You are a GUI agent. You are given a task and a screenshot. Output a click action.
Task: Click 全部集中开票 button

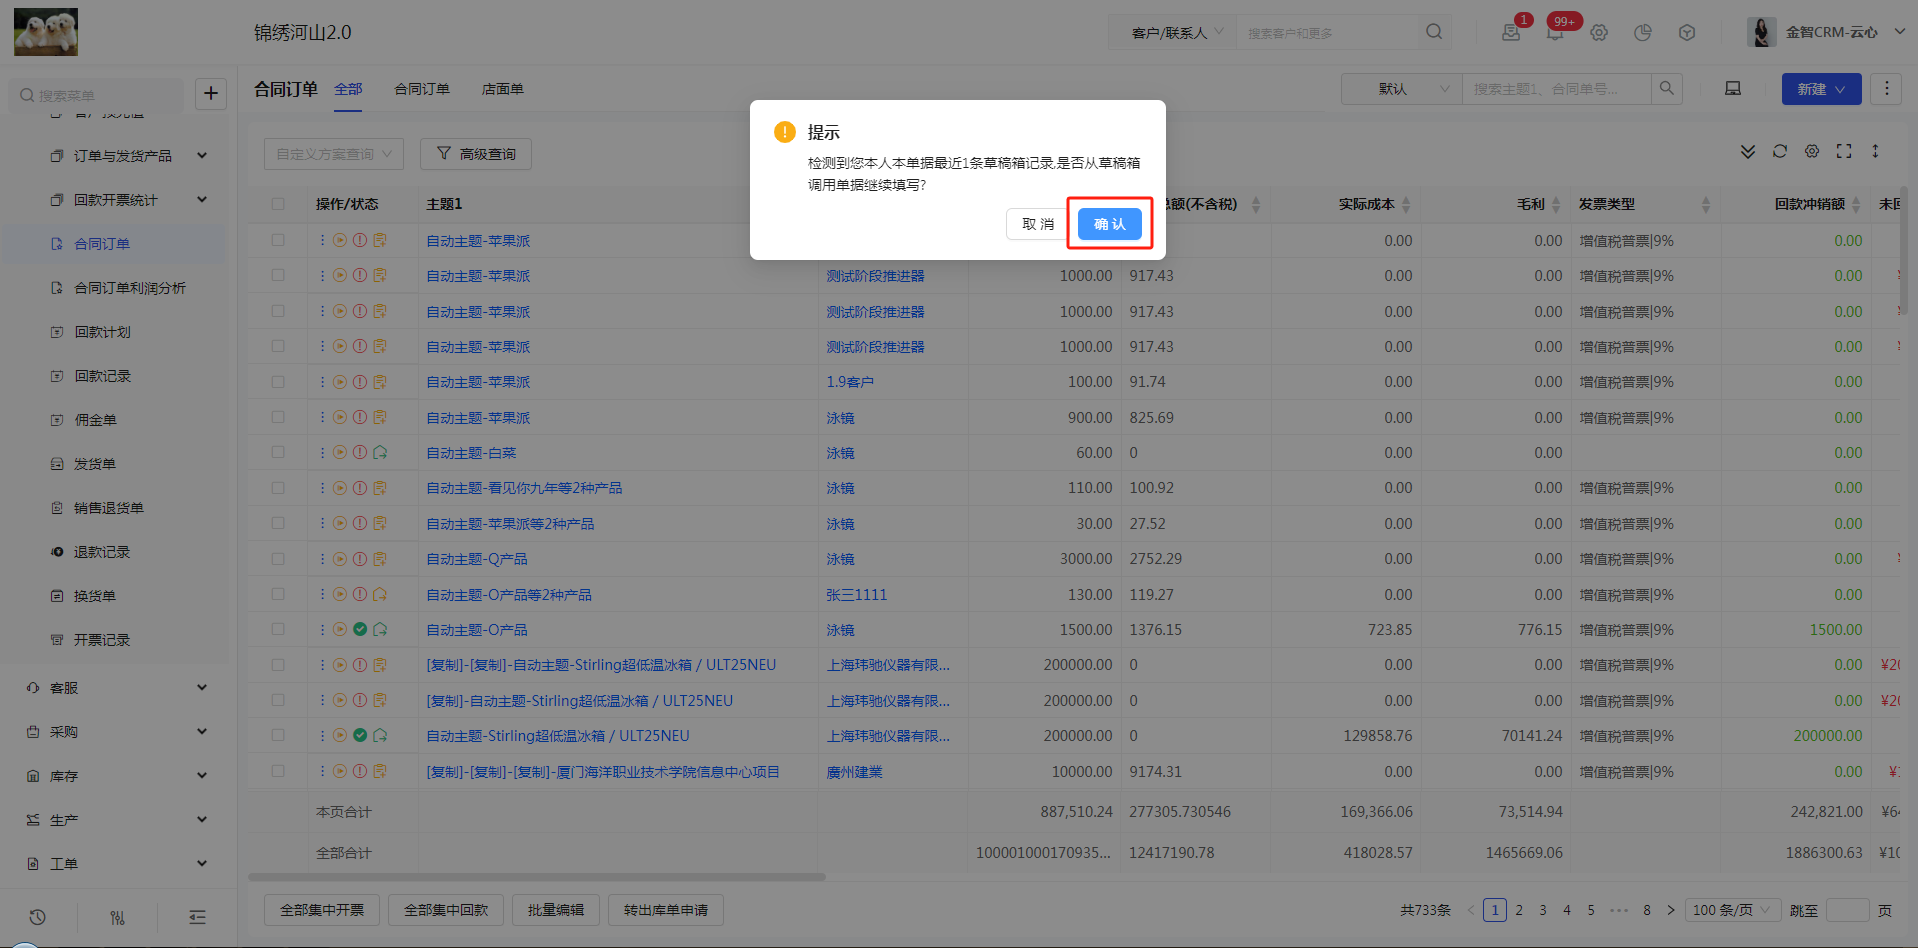pyautogui.click(x=322, y=910)
